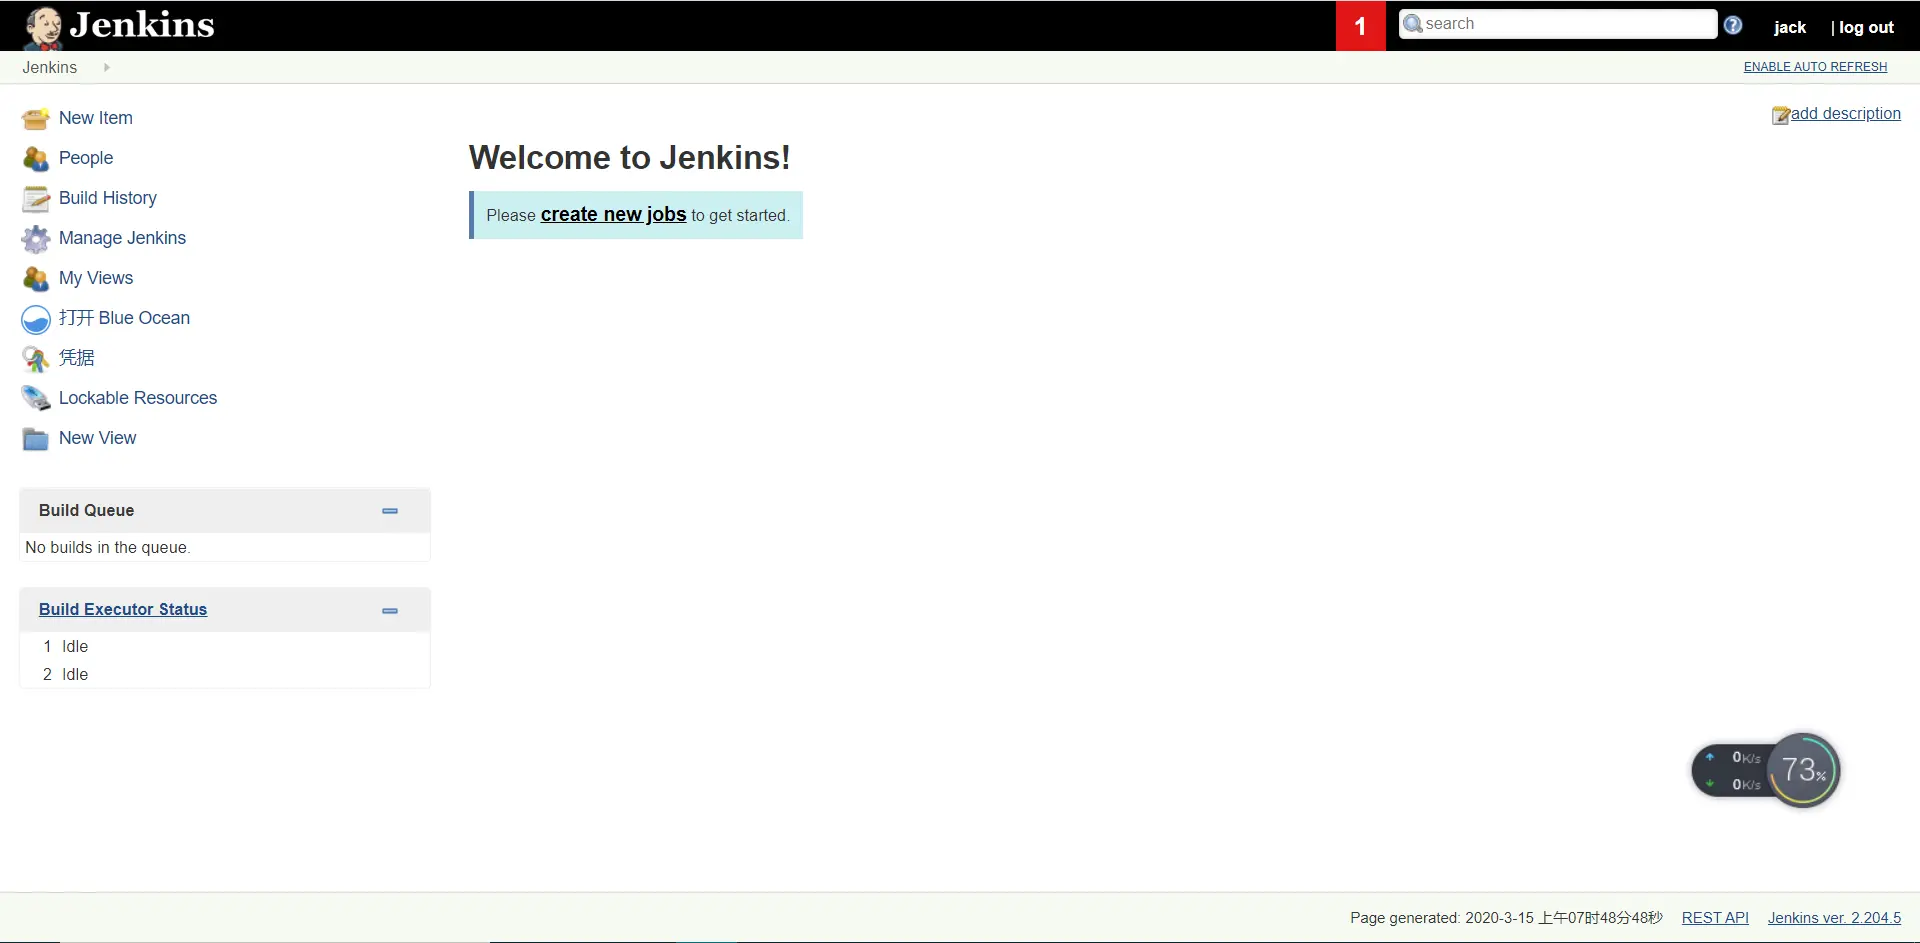
Task: Click the 73% performance monitor widget
Action: click(x=1804, y=770)
